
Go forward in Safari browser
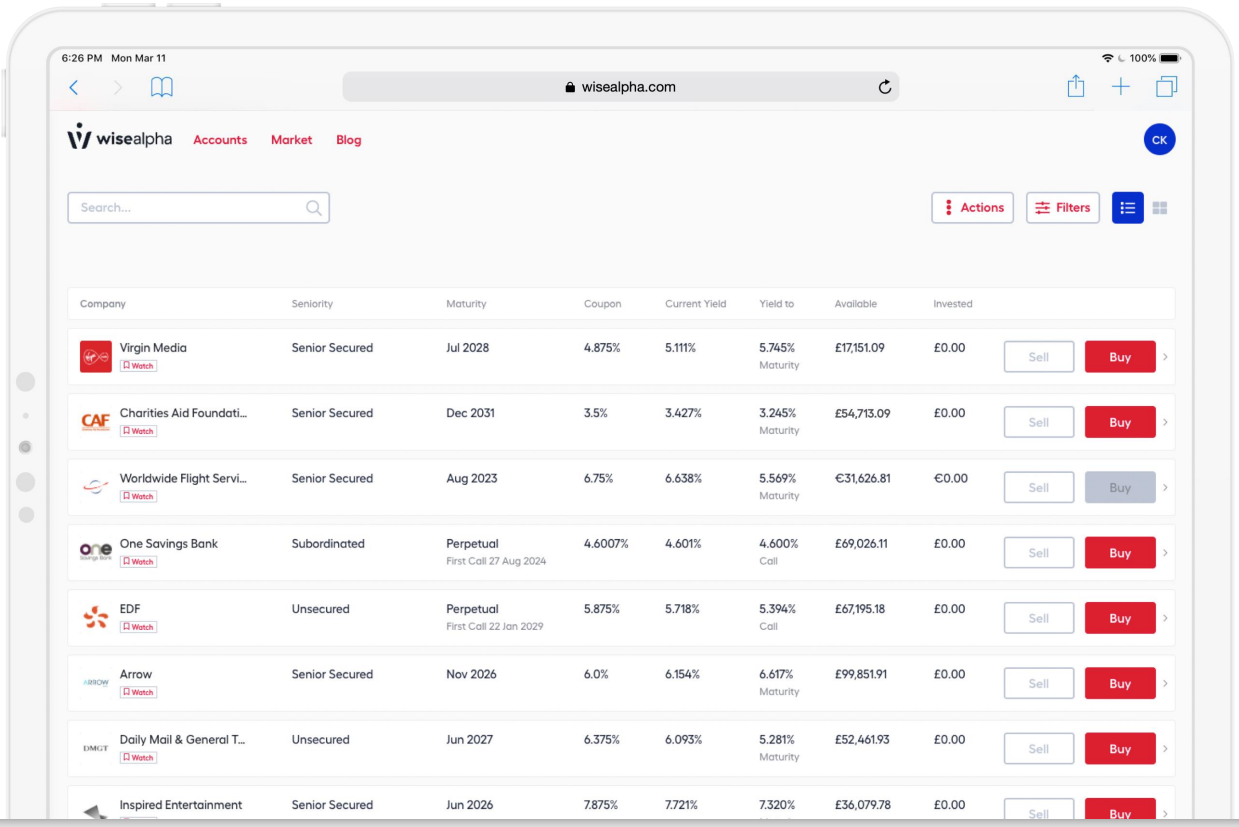(x=118, y=88)
